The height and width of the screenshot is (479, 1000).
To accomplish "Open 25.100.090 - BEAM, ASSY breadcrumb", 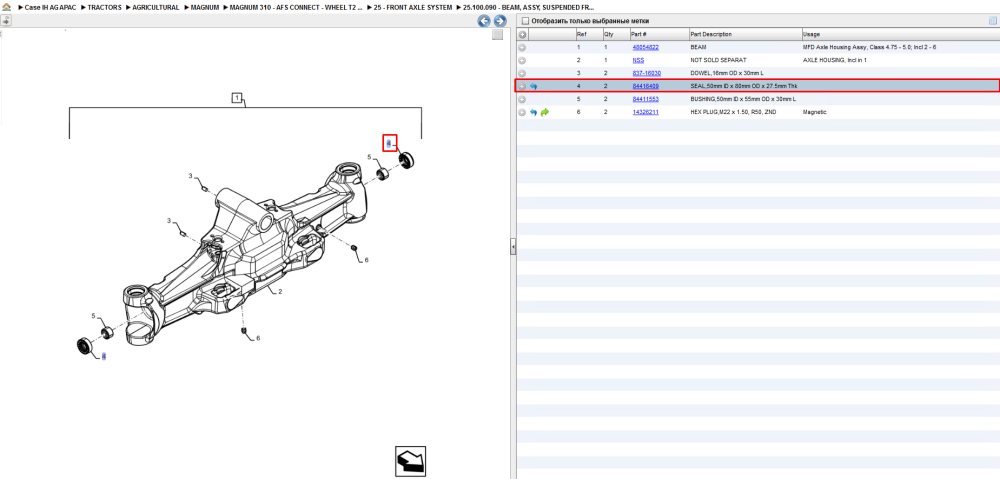I will (x=529, y=8).
